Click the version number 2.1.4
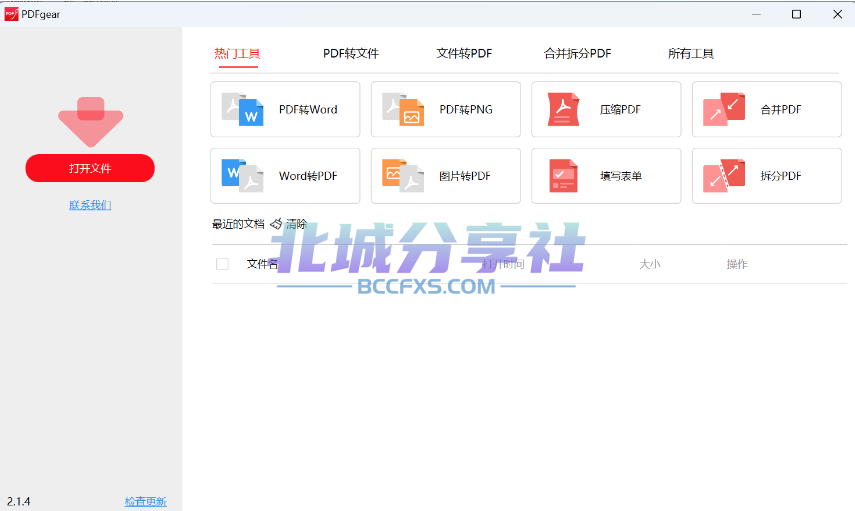The width and height of the screenshot is (855, 511). 19,501
